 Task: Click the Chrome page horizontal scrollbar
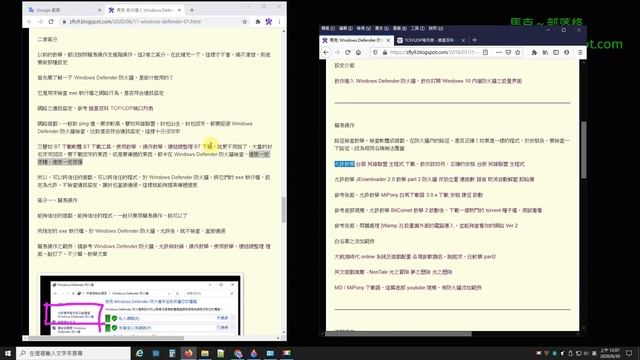(x=106, y=338)
